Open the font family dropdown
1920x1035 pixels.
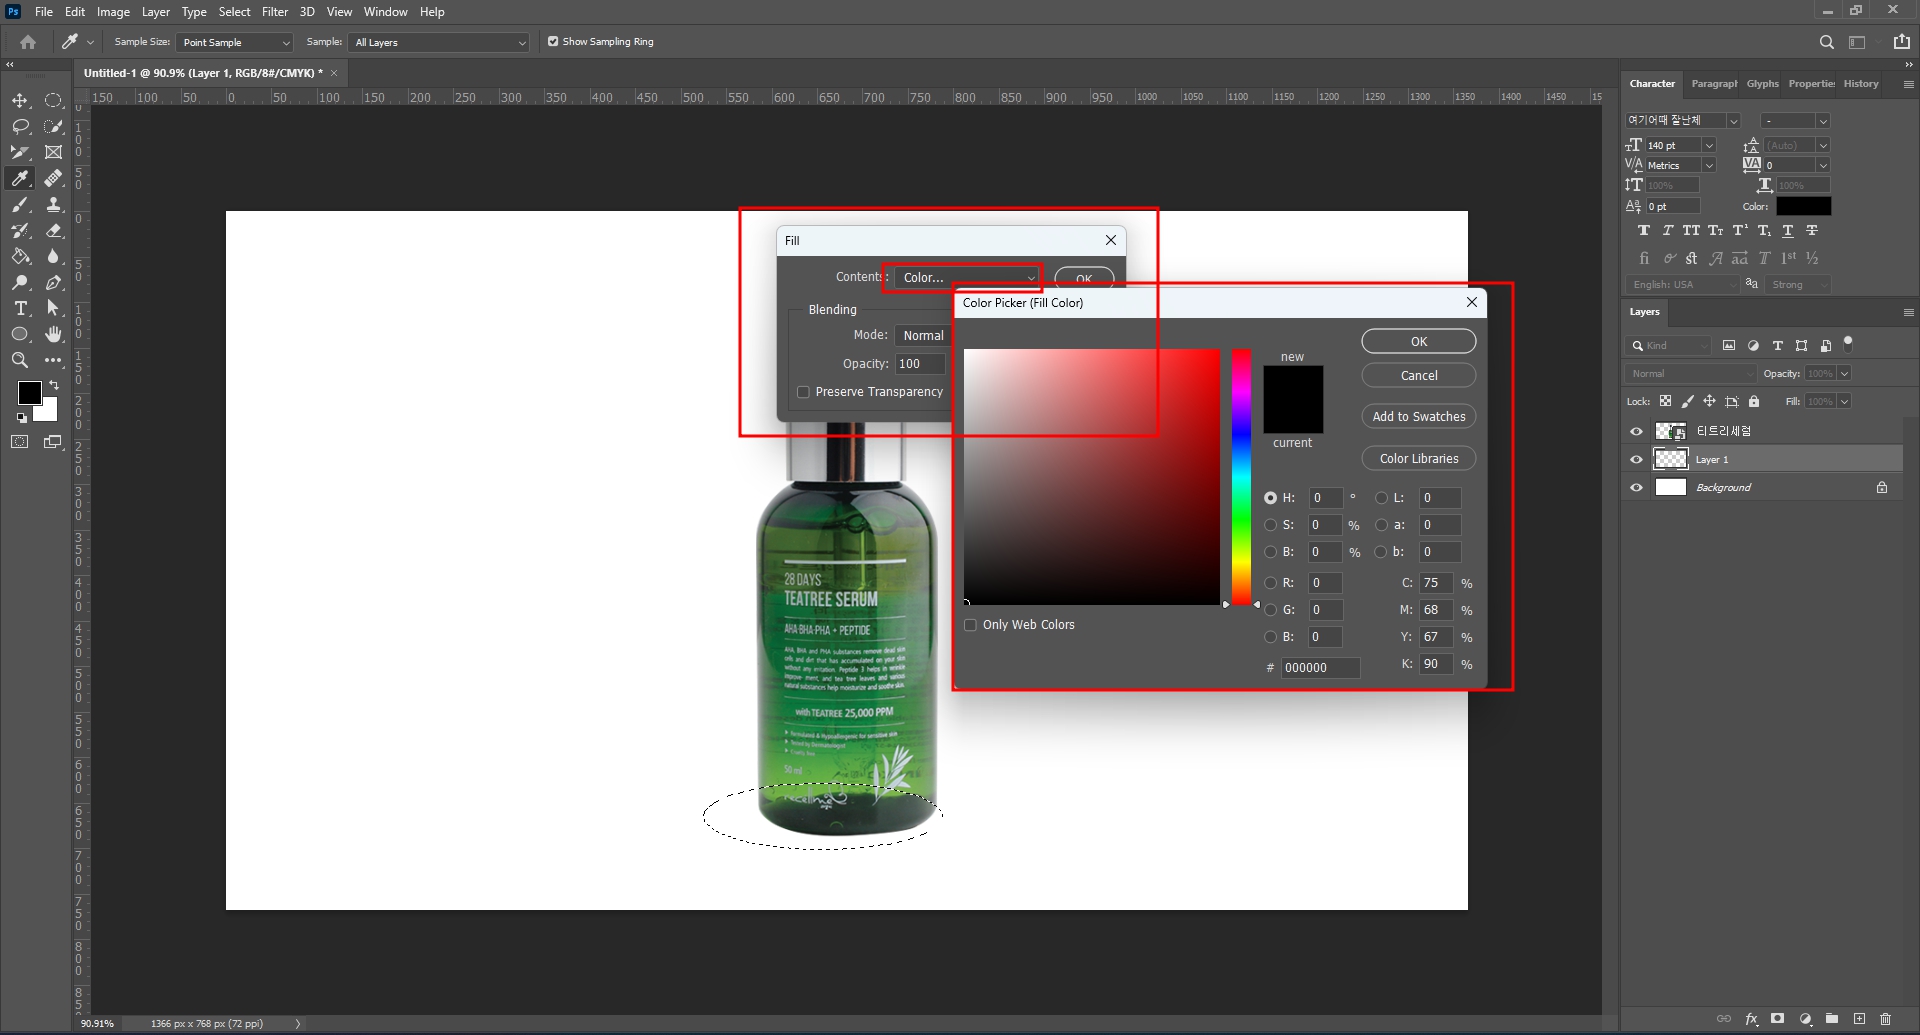coord(1683,120)
